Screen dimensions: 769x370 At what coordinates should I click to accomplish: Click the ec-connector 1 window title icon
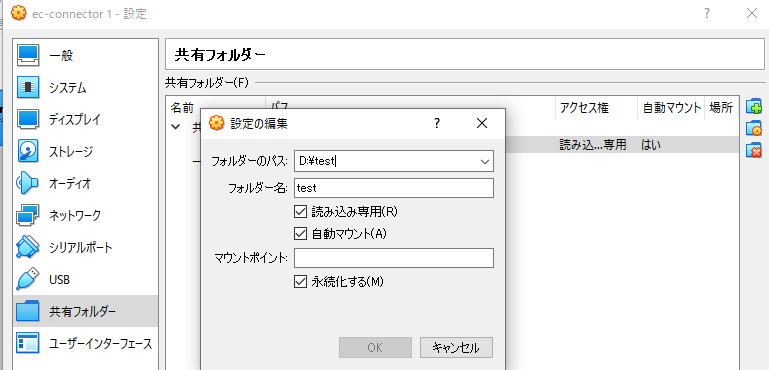tap(18, 13)
